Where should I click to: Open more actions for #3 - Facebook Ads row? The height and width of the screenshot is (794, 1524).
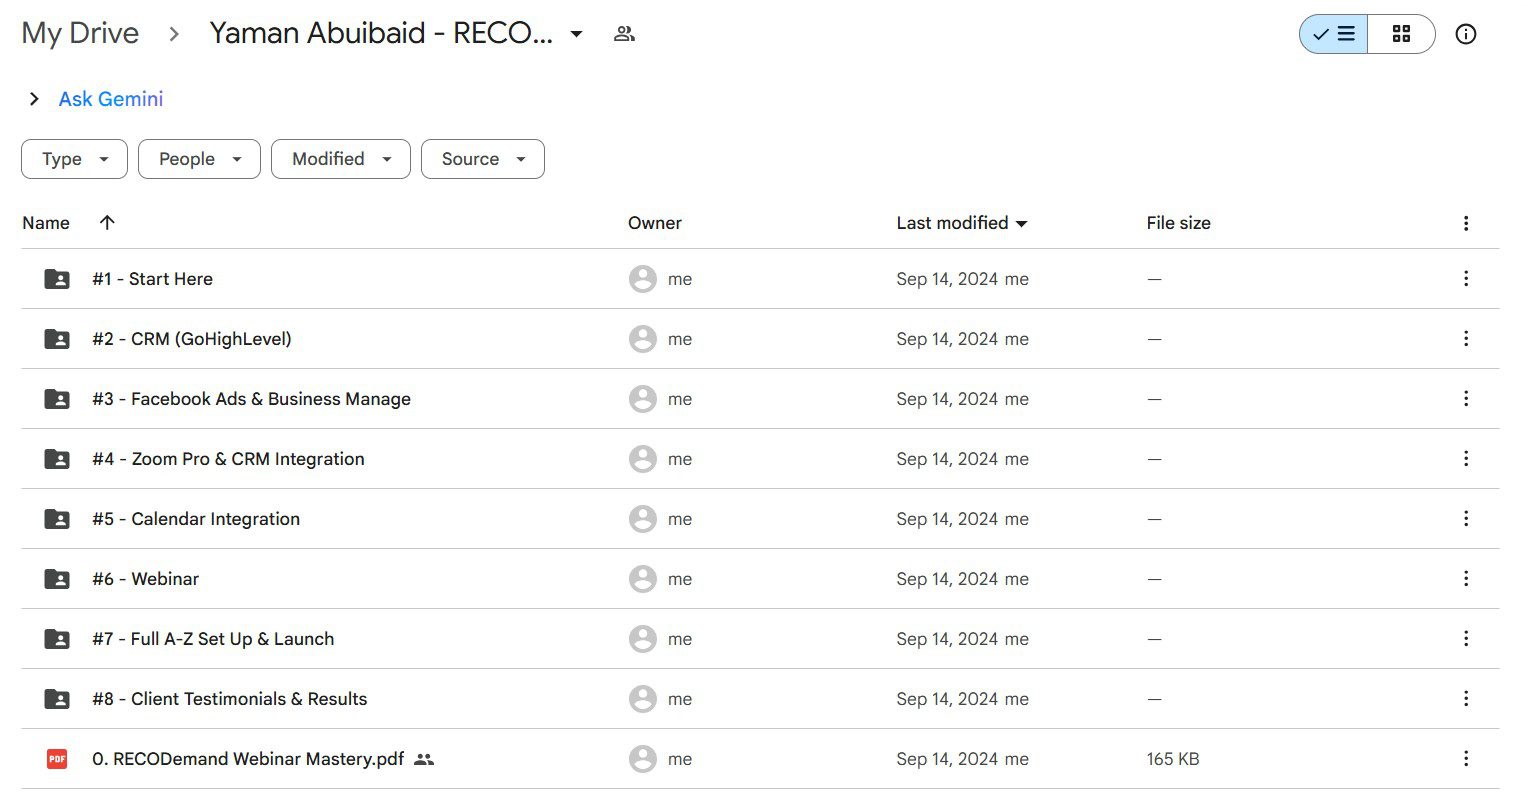pos(1466,399)
